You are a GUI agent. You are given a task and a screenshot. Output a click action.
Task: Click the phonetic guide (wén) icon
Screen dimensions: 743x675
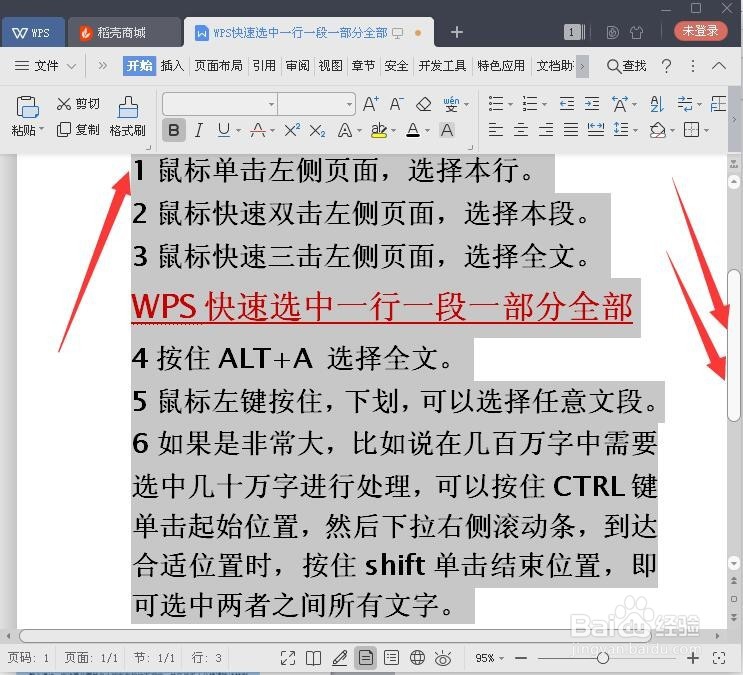click(451, 104)
